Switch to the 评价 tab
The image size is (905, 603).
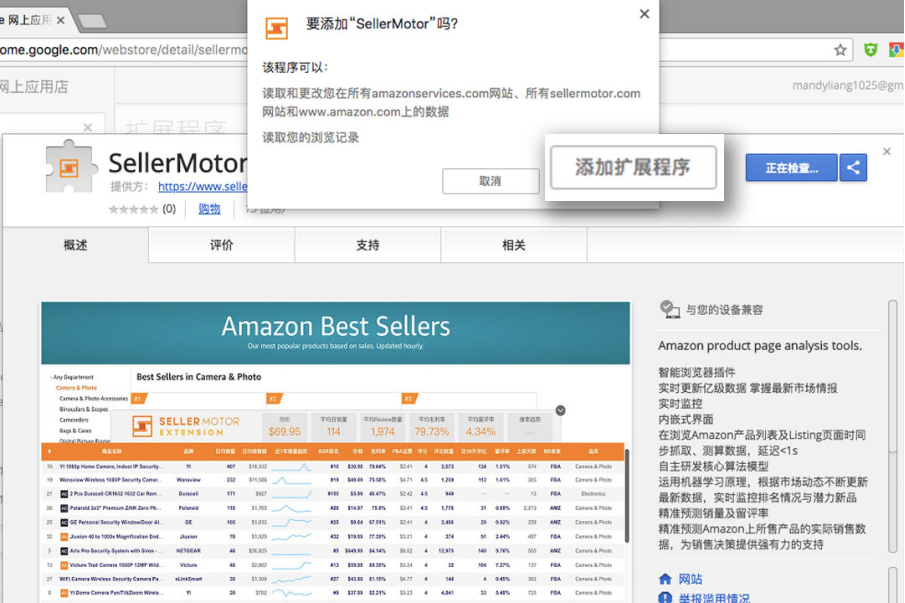coord(222,245)
